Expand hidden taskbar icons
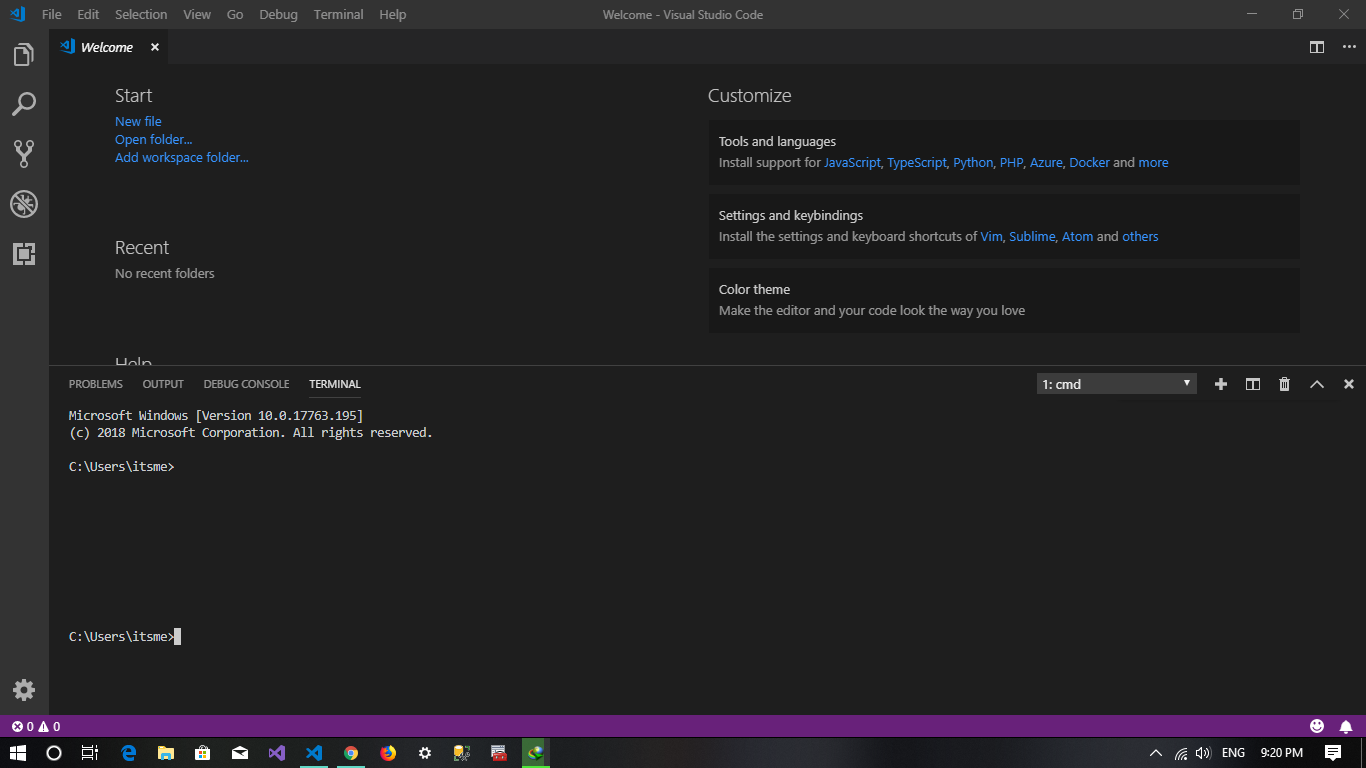Image resolution: width=1366 pixels, height=768 pixels. (x=1154, y=752)
